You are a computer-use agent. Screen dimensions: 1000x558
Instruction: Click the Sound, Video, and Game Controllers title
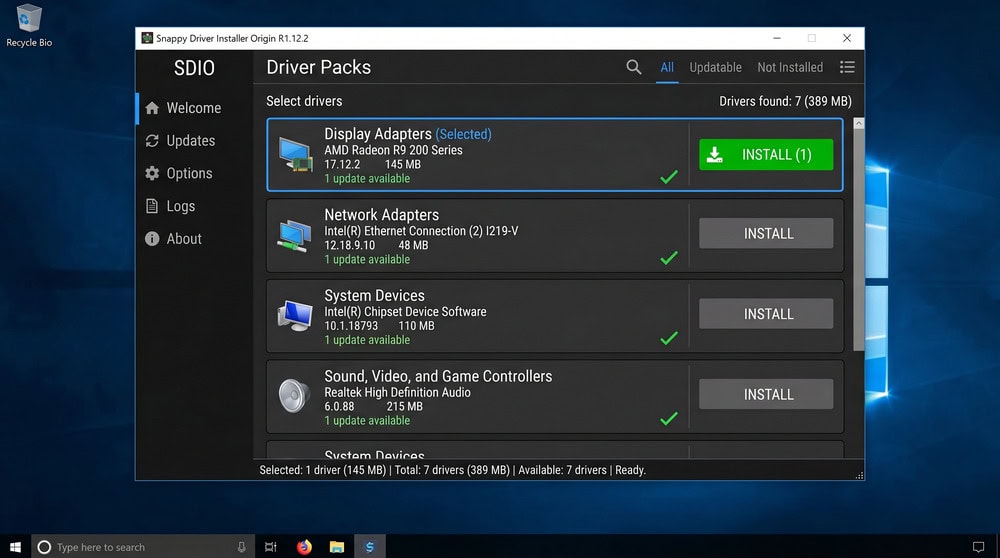pyautogui.click(x=438, y=376)
